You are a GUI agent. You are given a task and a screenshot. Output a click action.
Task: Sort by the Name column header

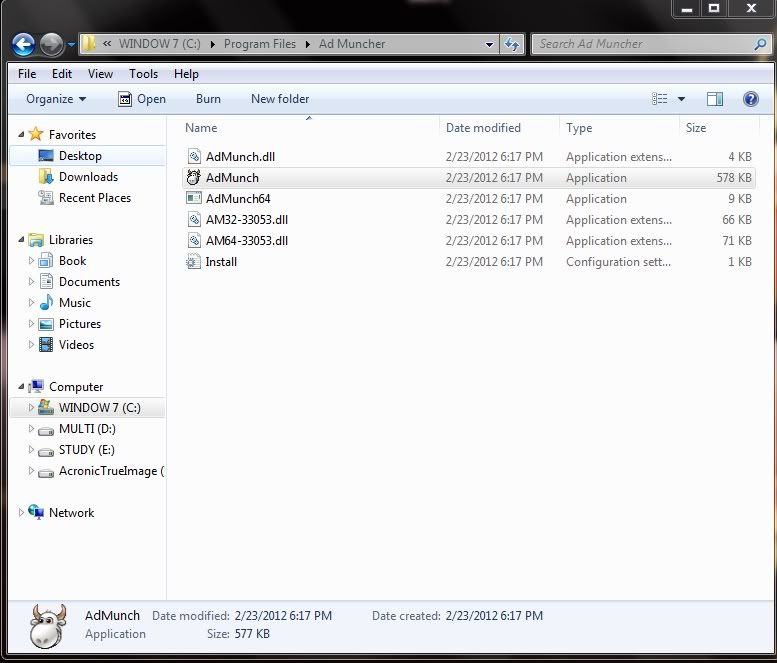pyautogui.click(x=201, y=128)
